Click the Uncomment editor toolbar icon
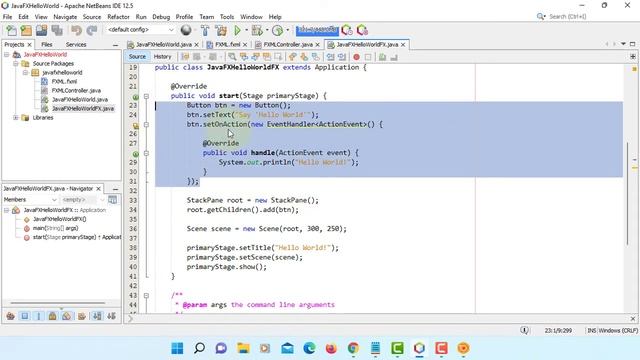The height and width of the screenshot is (360, 640). (x=394, y=57)
